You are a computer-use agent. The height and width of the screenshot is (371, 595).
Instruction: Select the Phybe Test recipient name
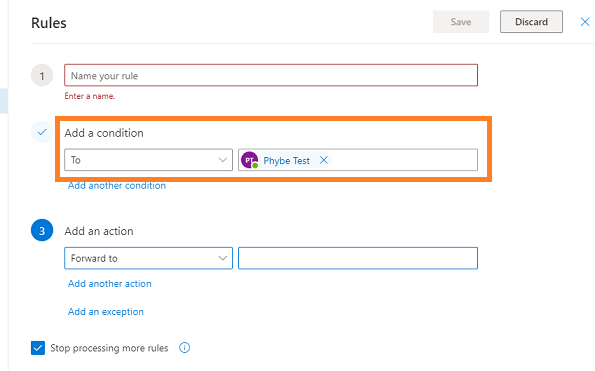coord(286,161)
